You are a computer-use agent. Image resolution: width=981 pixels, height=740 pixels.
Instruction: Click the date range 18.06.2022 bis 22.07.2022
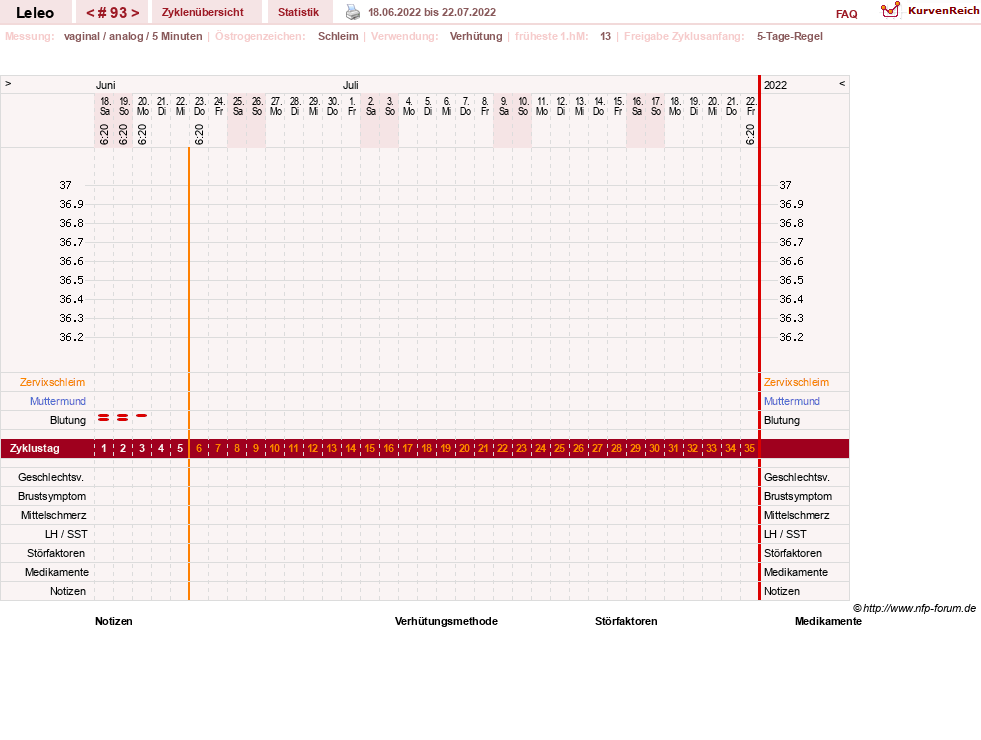tap(432, 13)
